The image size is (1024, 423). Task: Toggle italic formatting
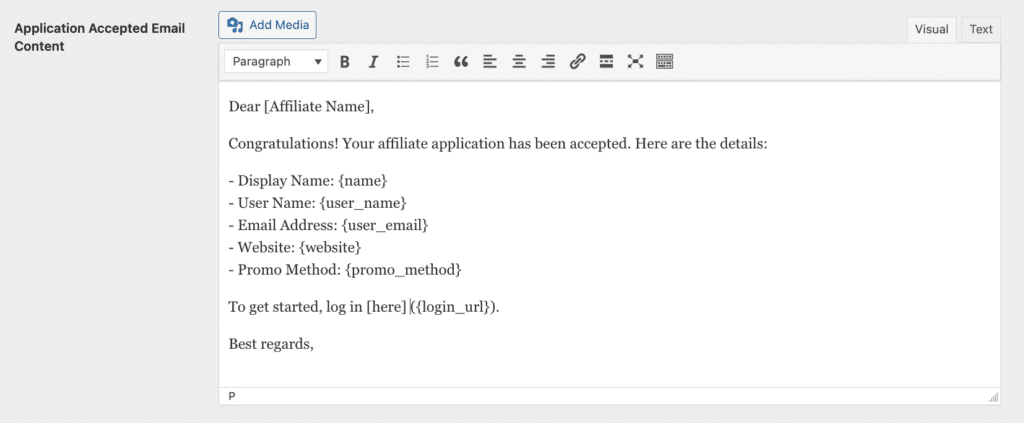click(x=374, y=62)
